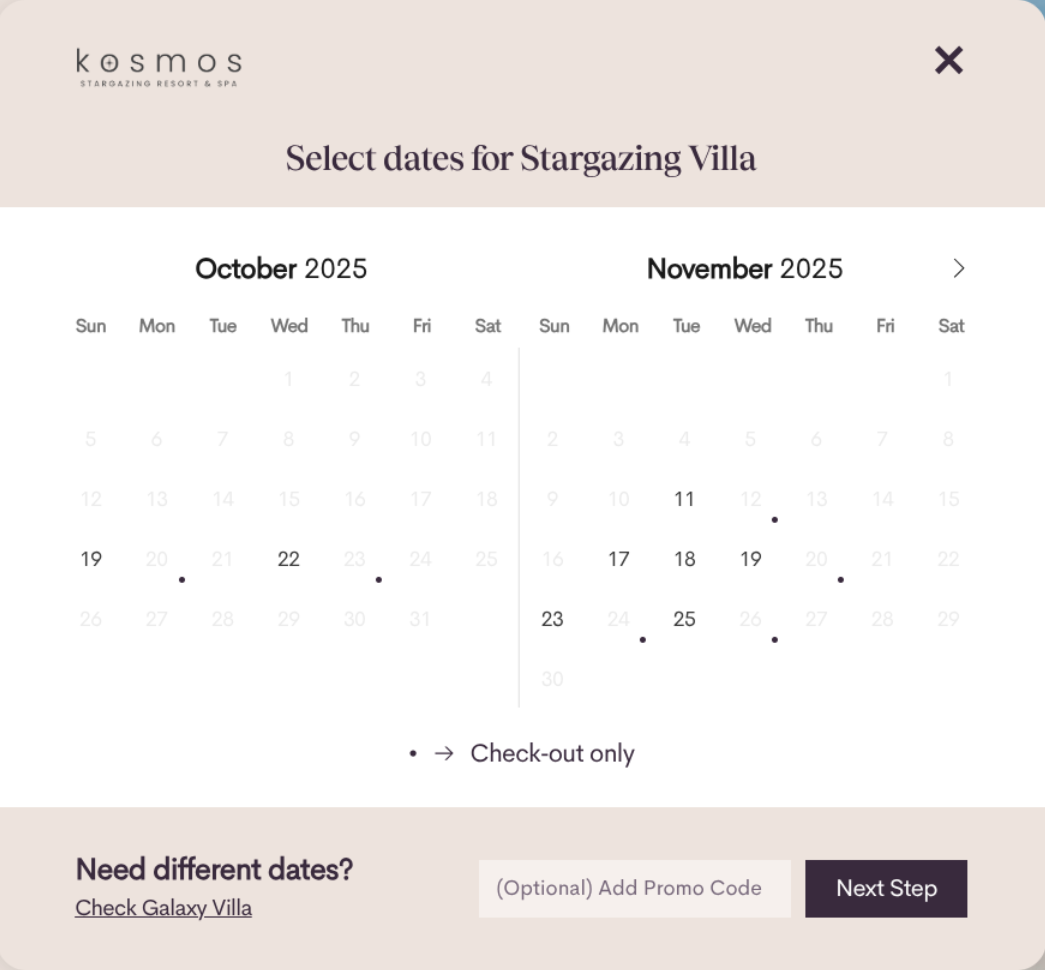
Task: Select October 22 on calendar
Action: tap(289, 559)
